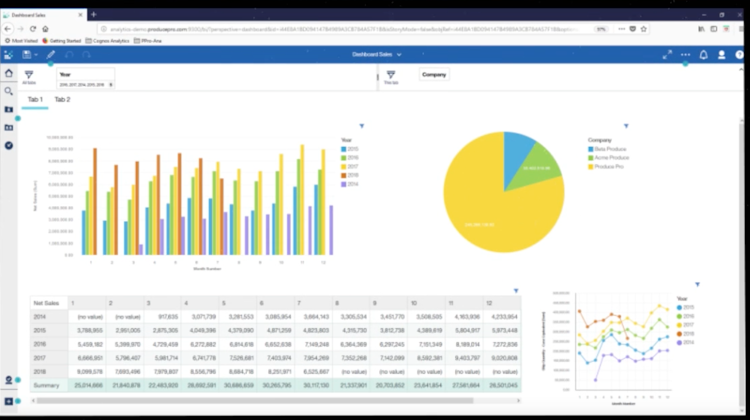The image size is (750, 420).
Task: Click the table's horizontal scrollbar
Action: pos(255,400)
